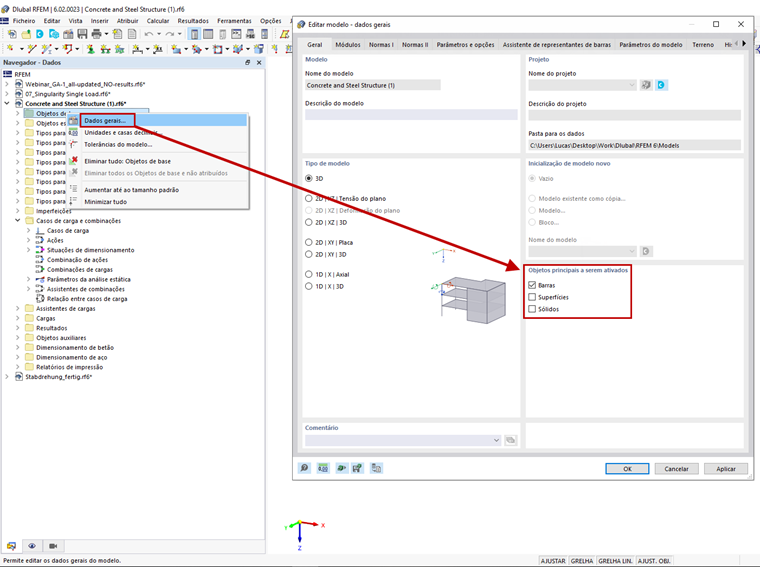Viewport: 760px width, 570px height.
Task: Expand the Resultados folder in navigator
Action: coord(18,328)
